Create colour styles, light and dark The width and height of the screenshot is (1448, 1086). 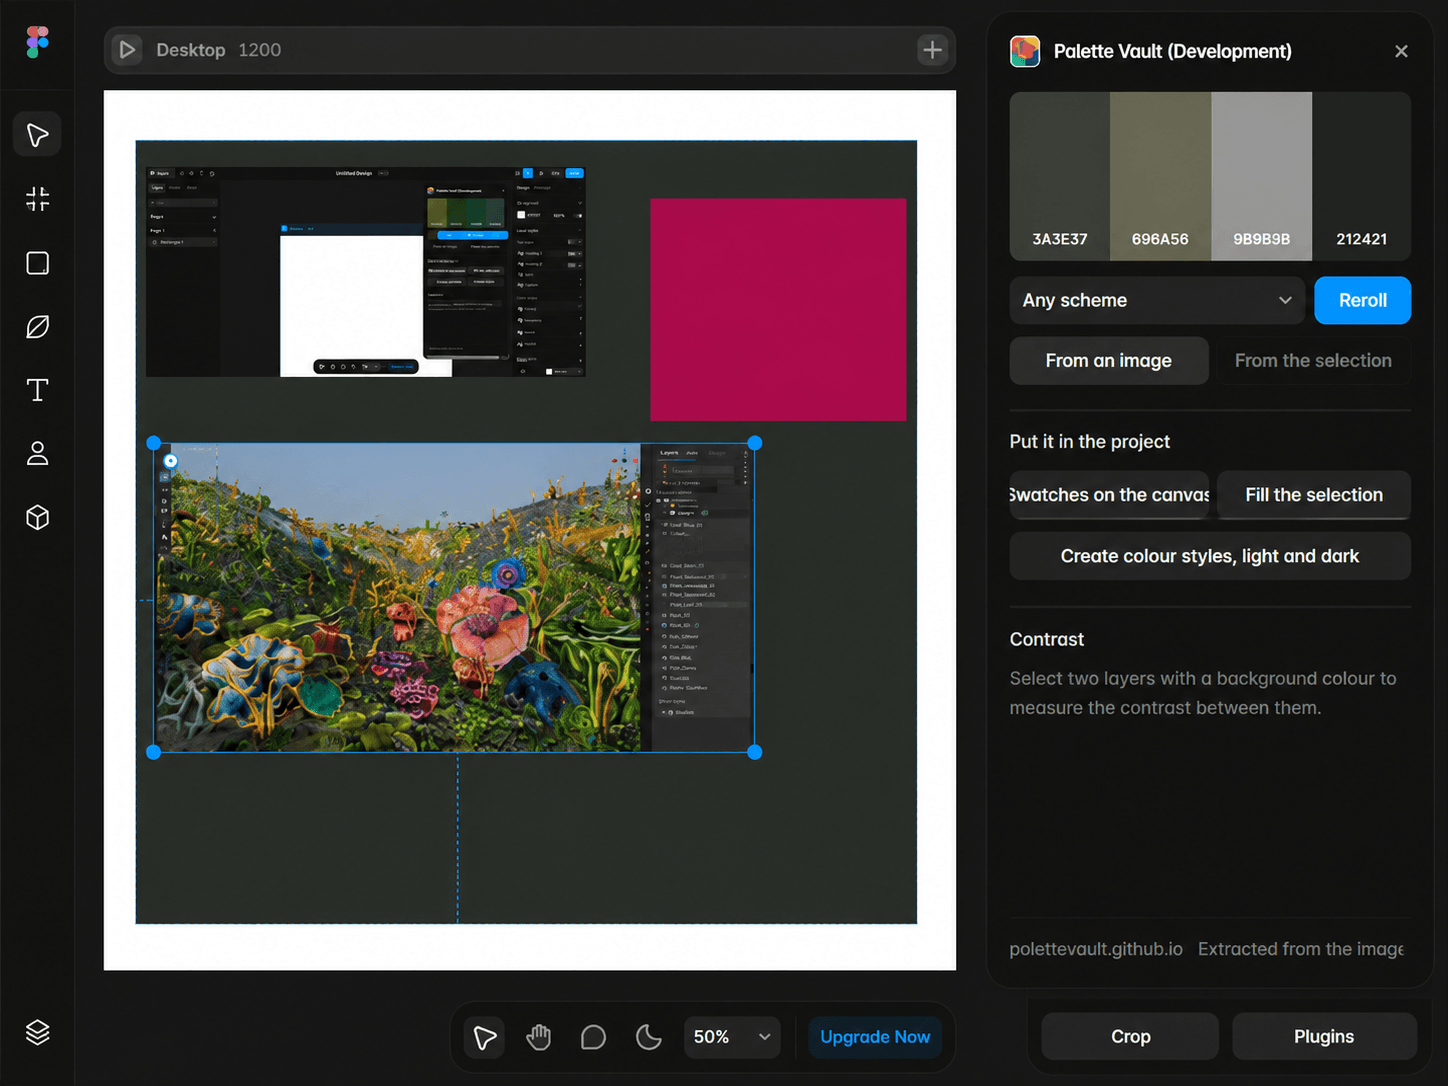pyautogui.click(x=1210, y=556)
